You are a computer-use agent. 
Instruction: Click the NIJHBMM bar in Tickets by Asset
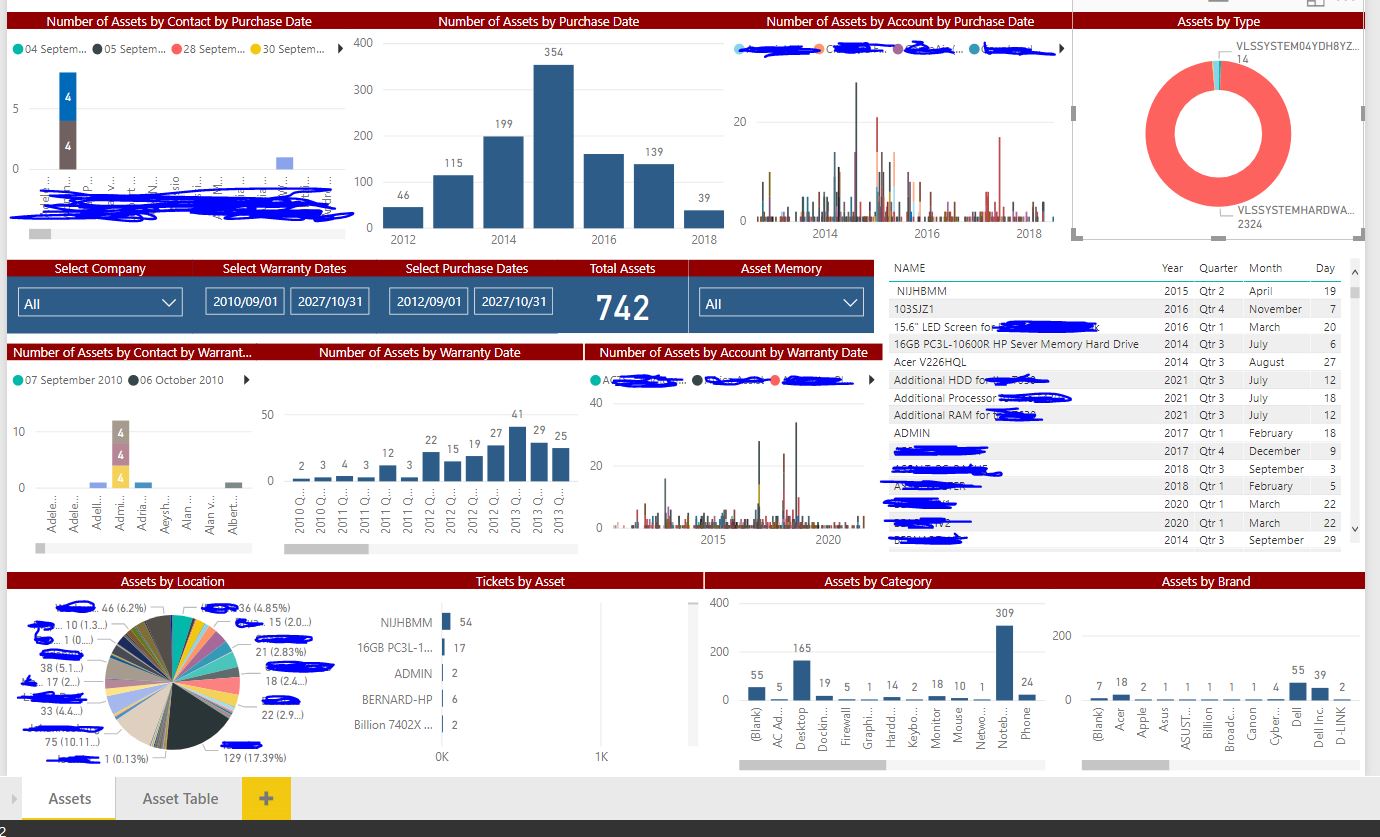click(x=446, y=622)
